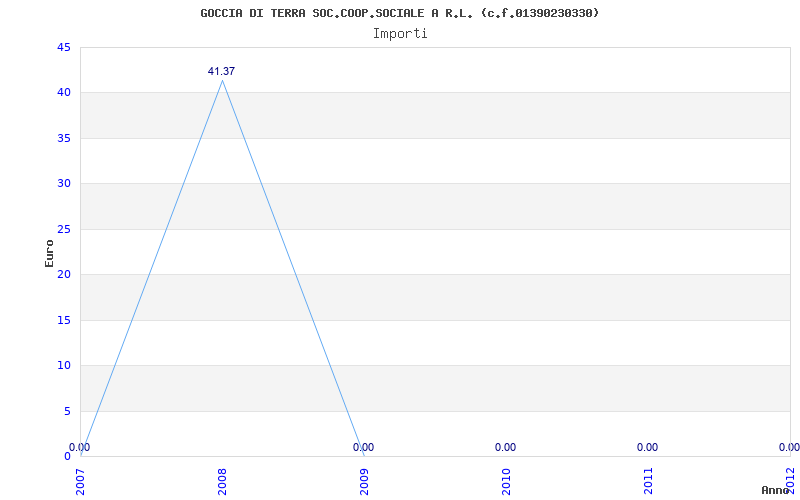Click the 0.00 data label above 2011
The image size is (800, 500).
click(647, 447)
